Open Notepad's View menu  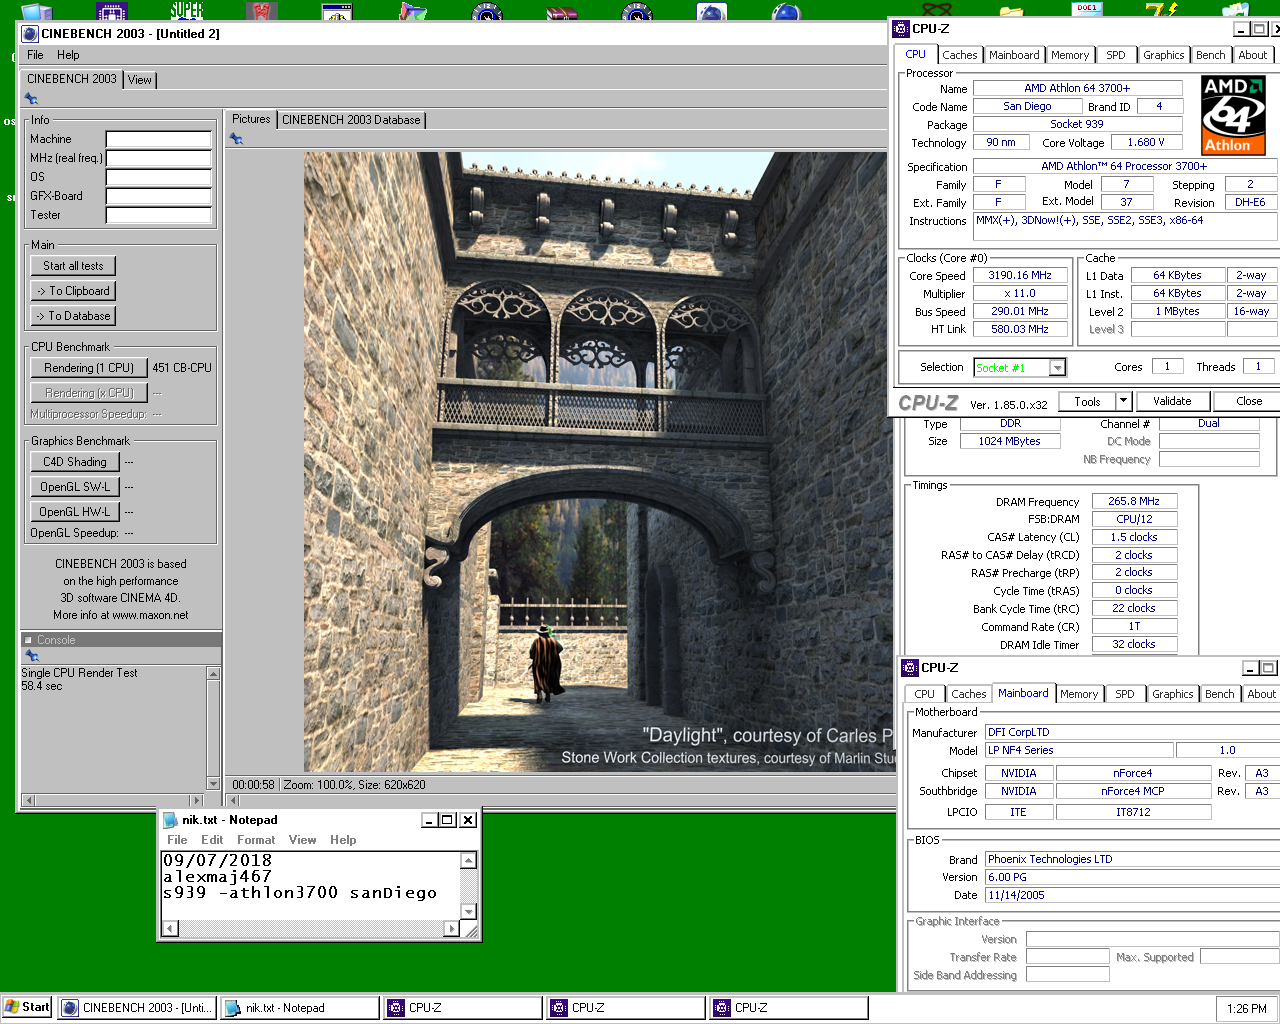click(303, 840)
